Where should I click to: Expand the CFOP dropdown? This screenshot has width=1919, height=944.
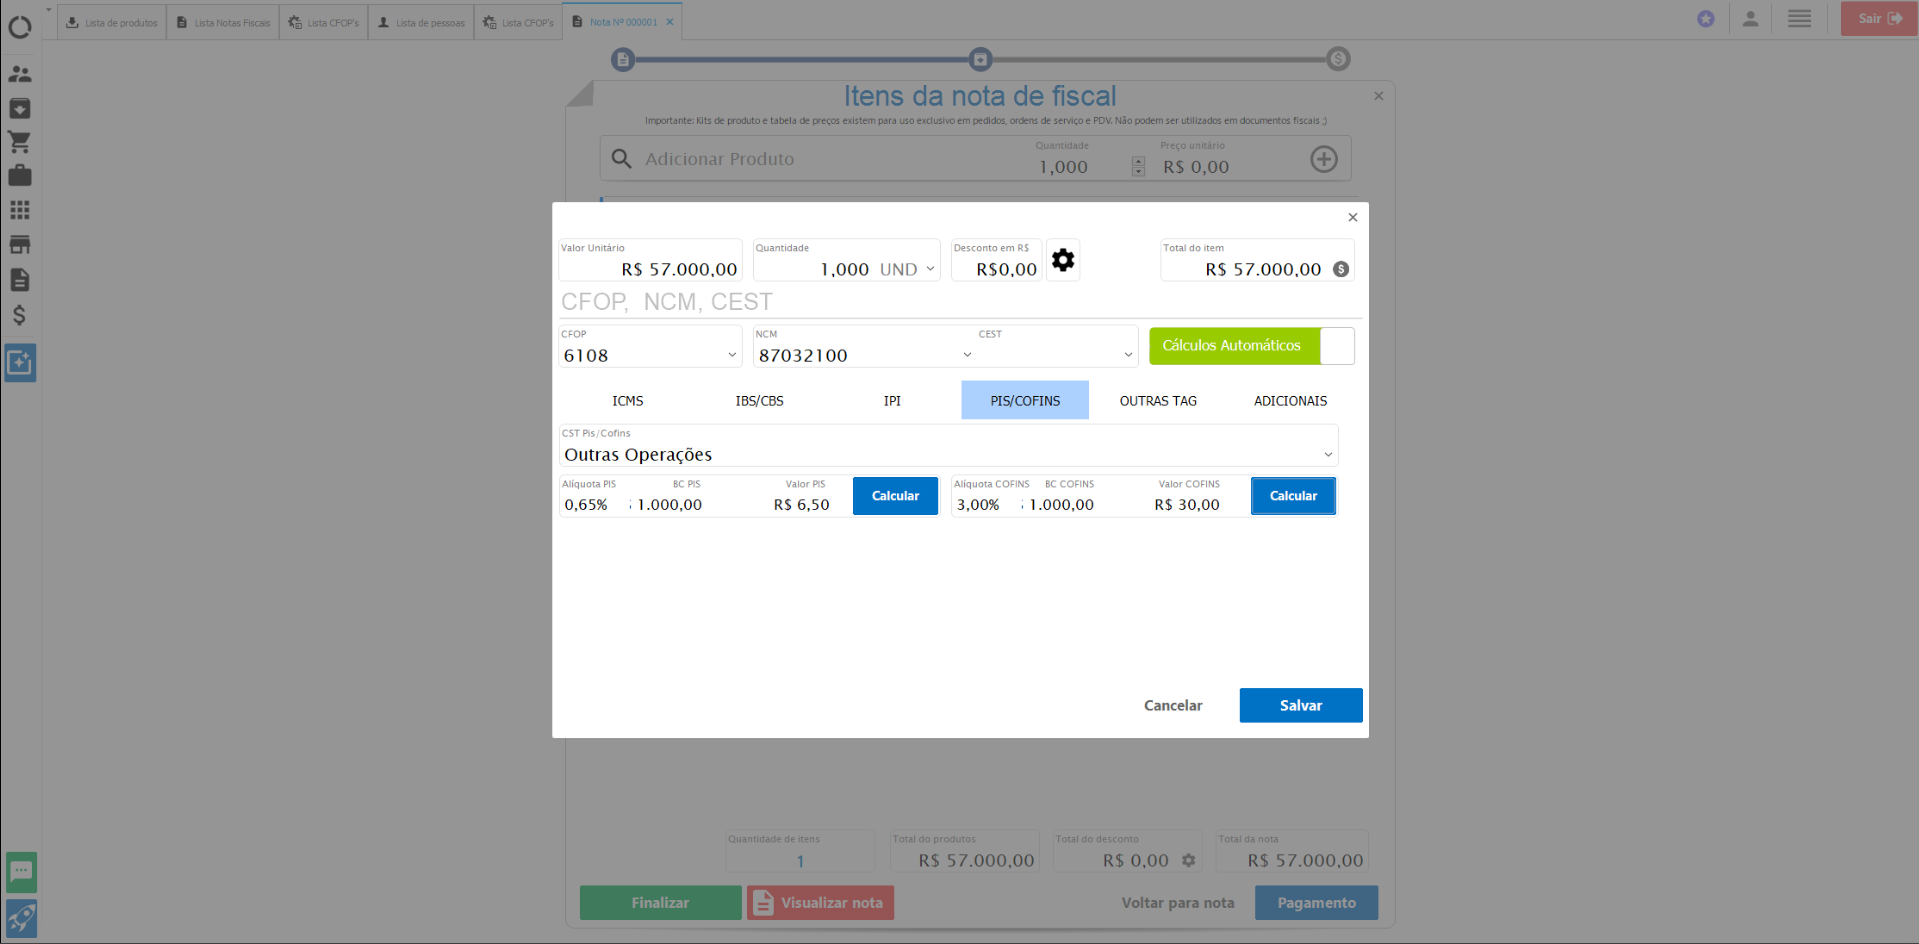[732, 355]
